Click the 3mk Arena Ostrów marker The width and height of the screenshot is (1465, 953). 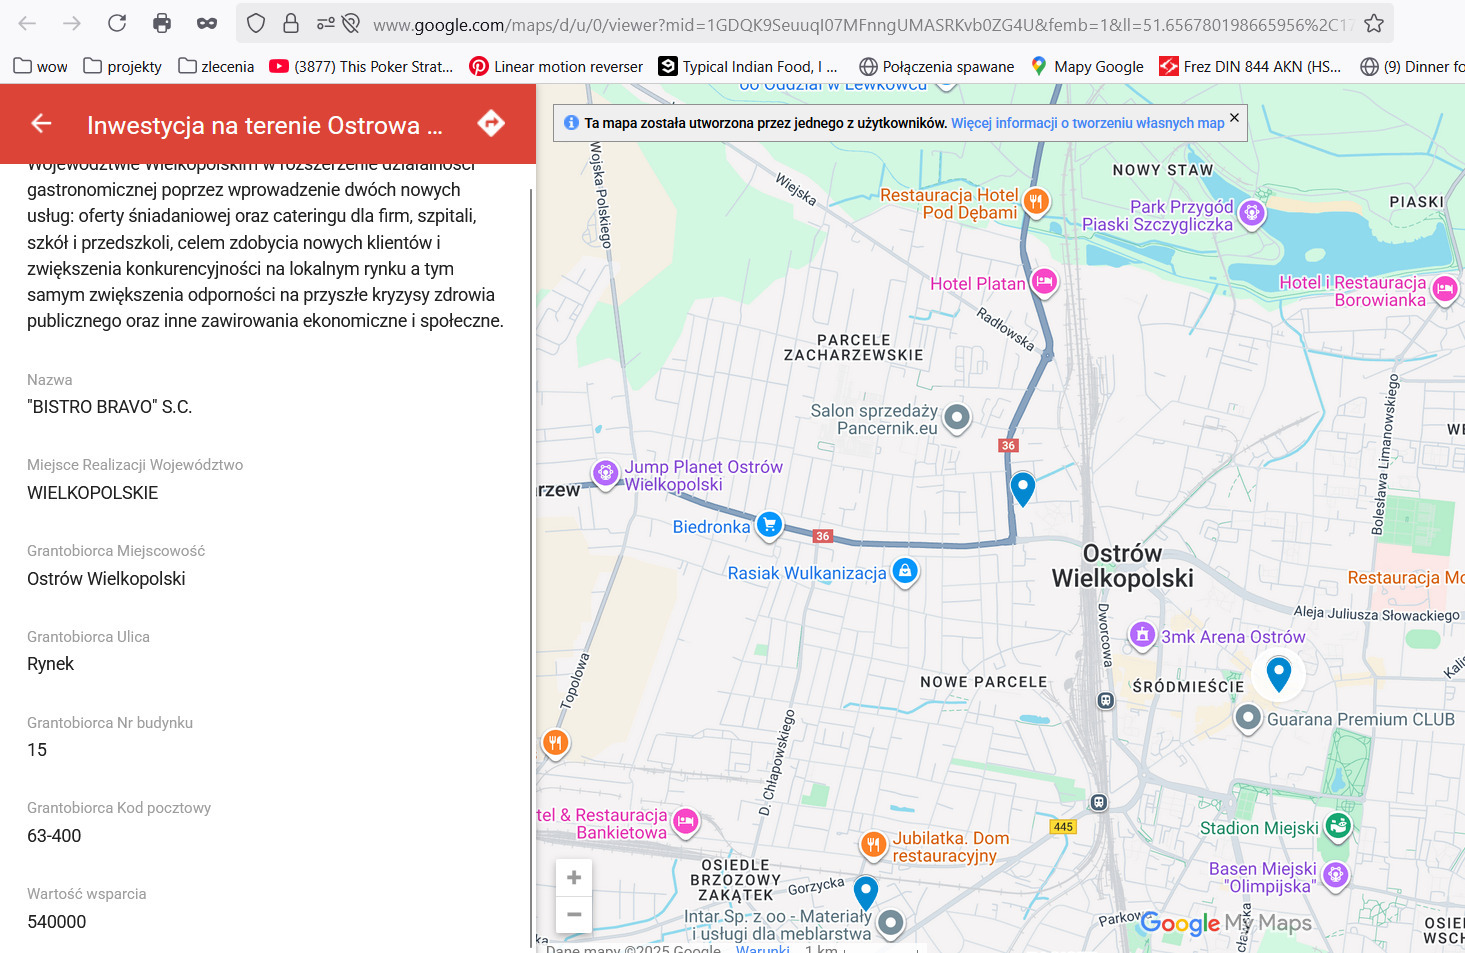1142,635
